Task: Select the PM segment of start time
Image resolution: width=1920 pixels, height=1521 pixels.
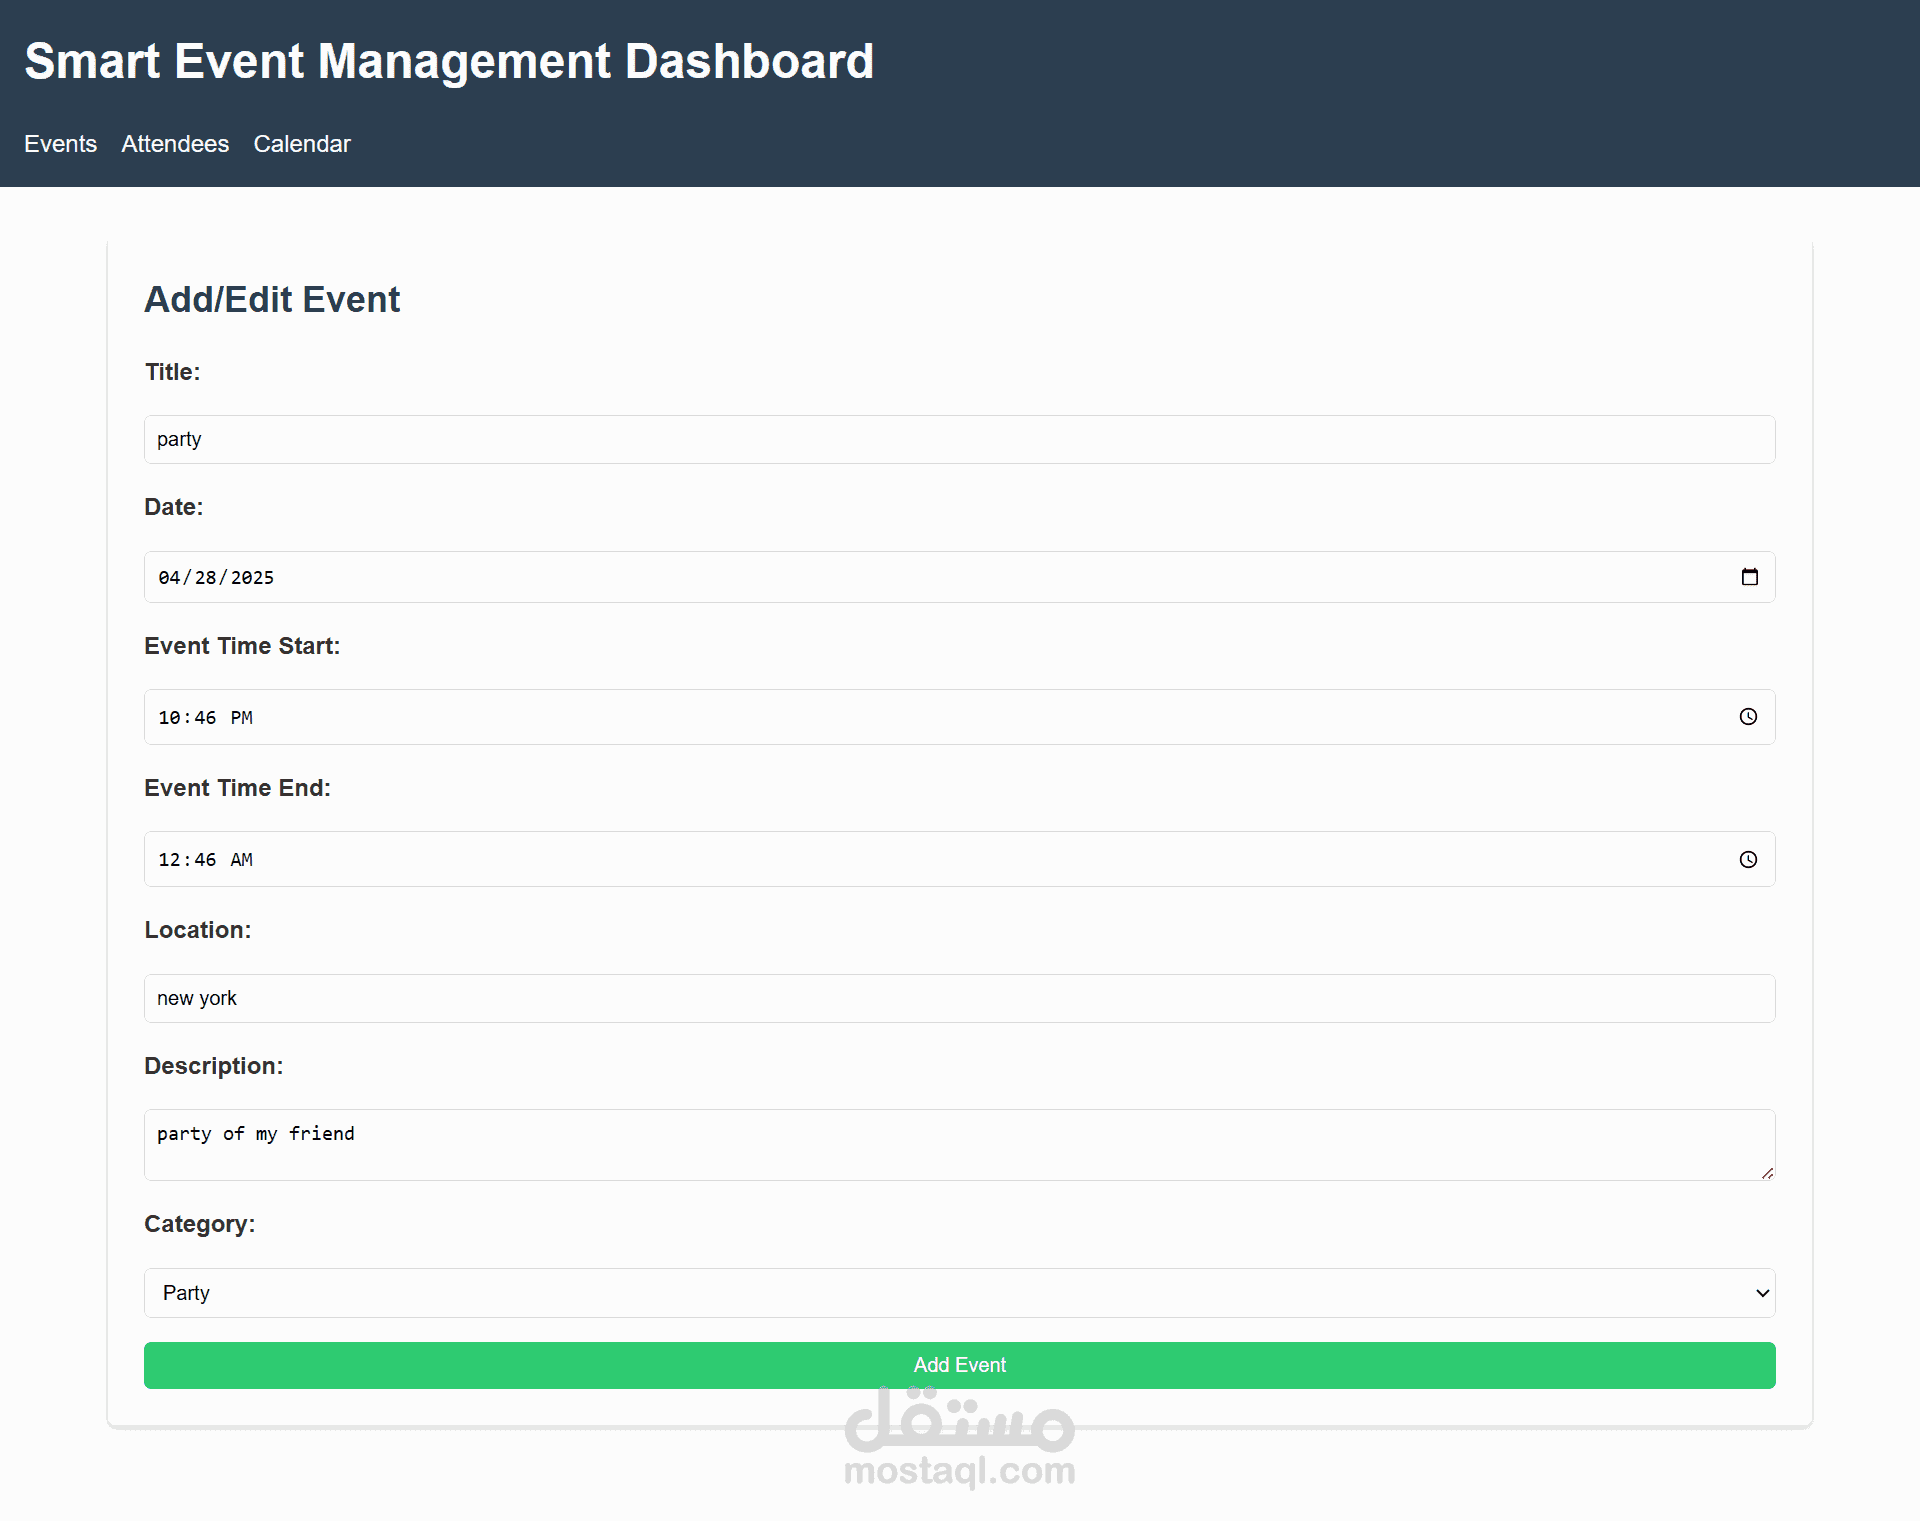Action: click(x=241, y=718)
